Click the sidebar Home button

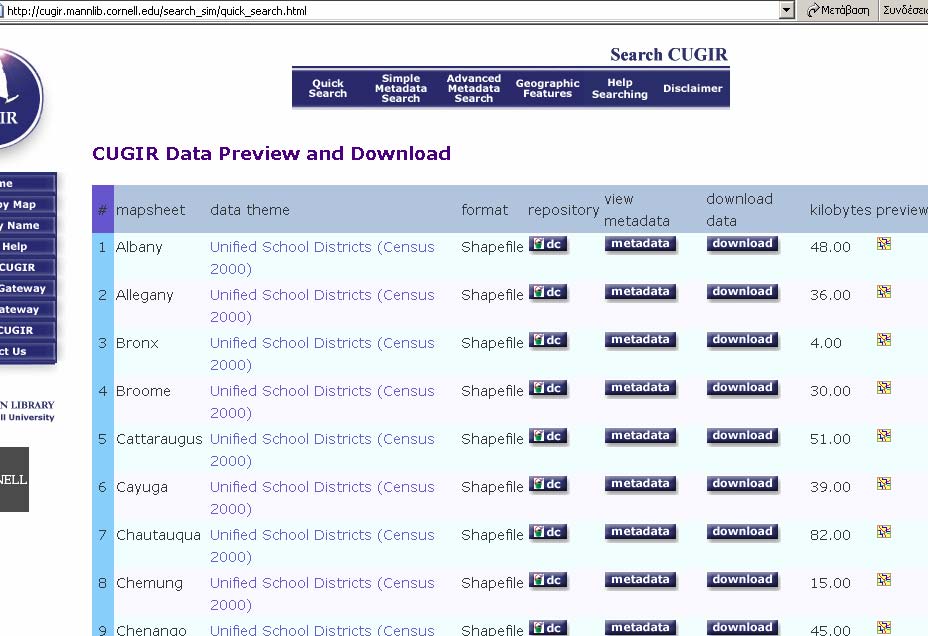pyautogui.click(x=28, y=183)
